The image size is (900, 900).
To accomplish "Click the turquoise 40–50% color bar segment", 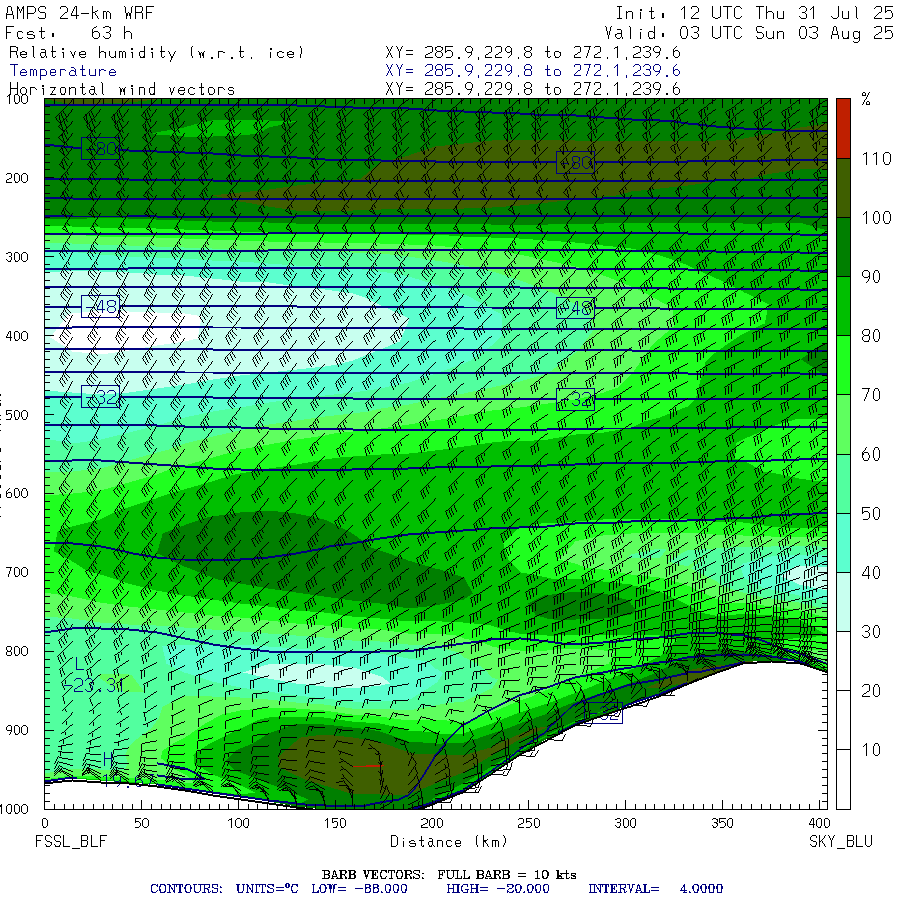I will (x=843, y=542).
